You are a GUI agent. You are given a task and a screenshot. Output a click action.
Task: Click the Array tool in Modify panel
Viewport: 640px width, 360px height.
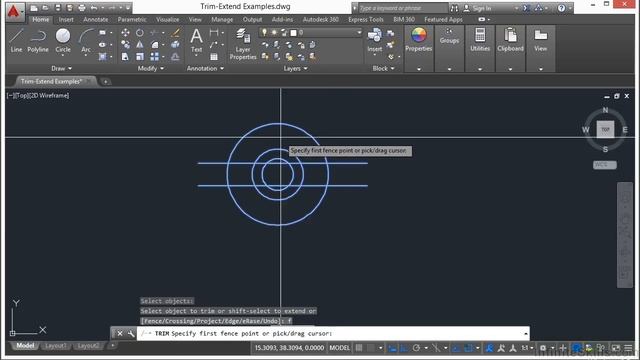click(154, 56)
